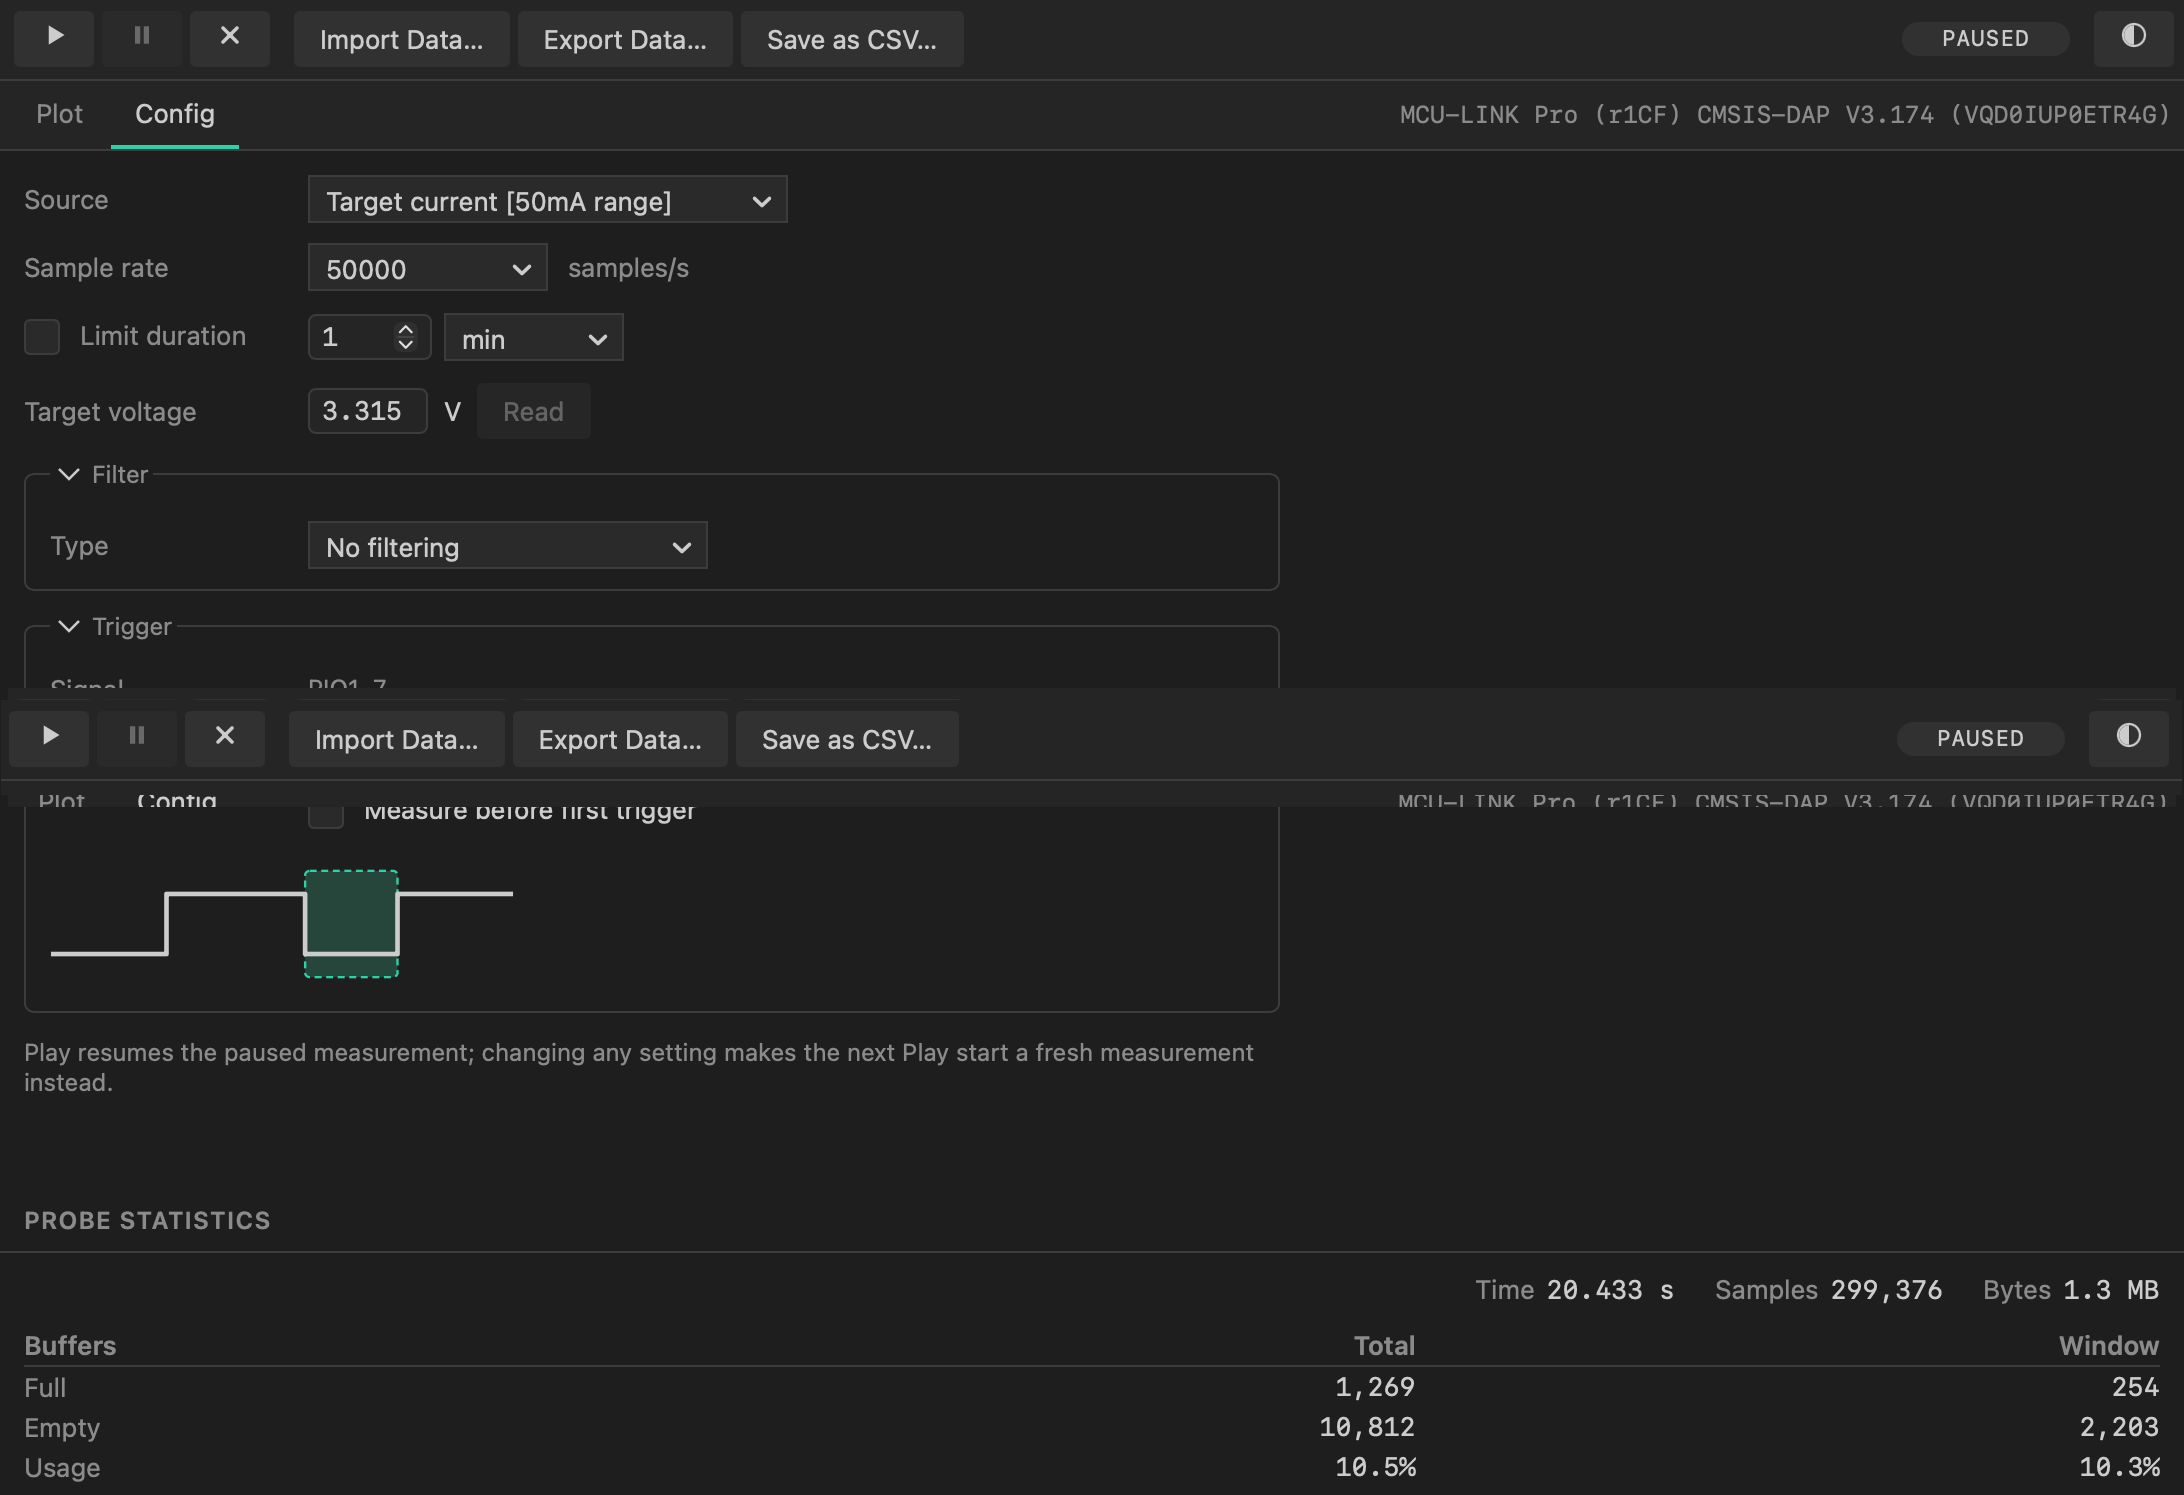Click the Full total value 1,269
The image size is (2184, 1495).
[1375, 1387]
